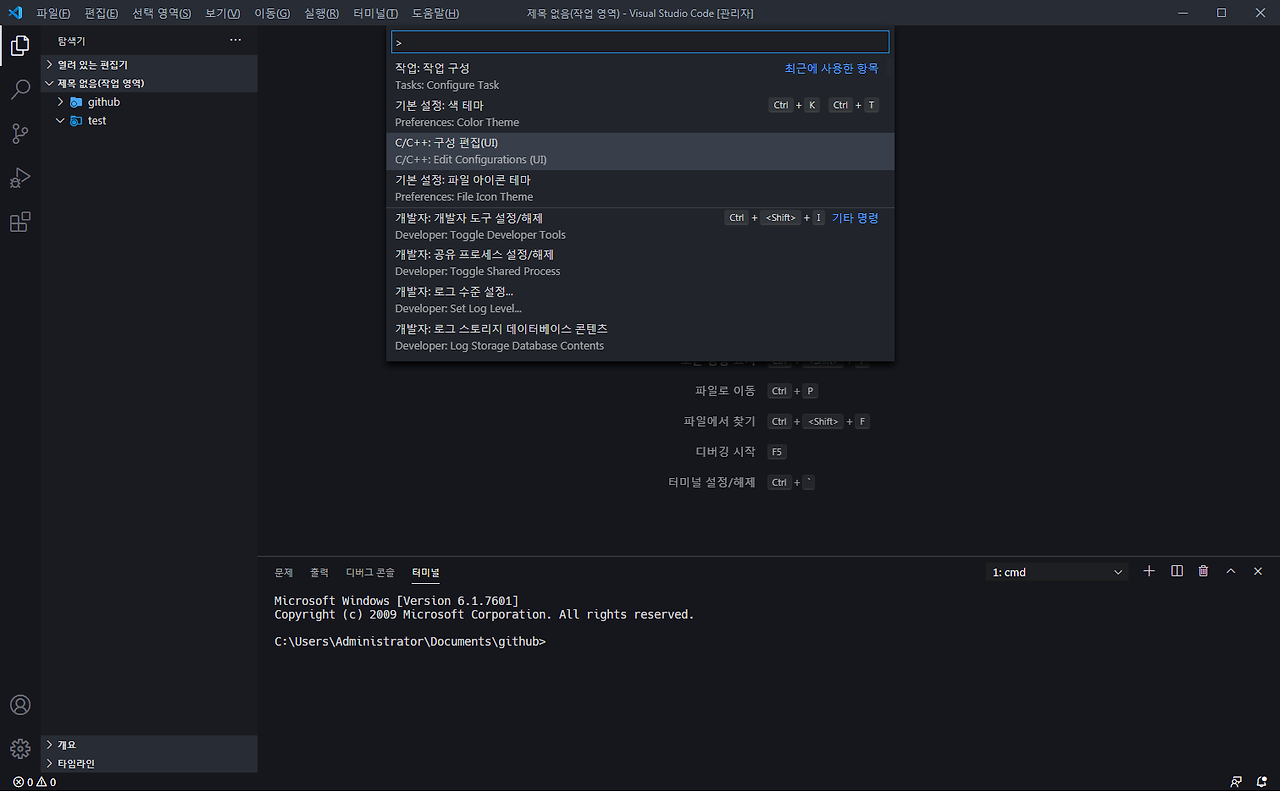Viewport: 1280px width, 792px height.
Task: Click the '디버깅 시작' shortcut hint
Action: tap(725, 452)
